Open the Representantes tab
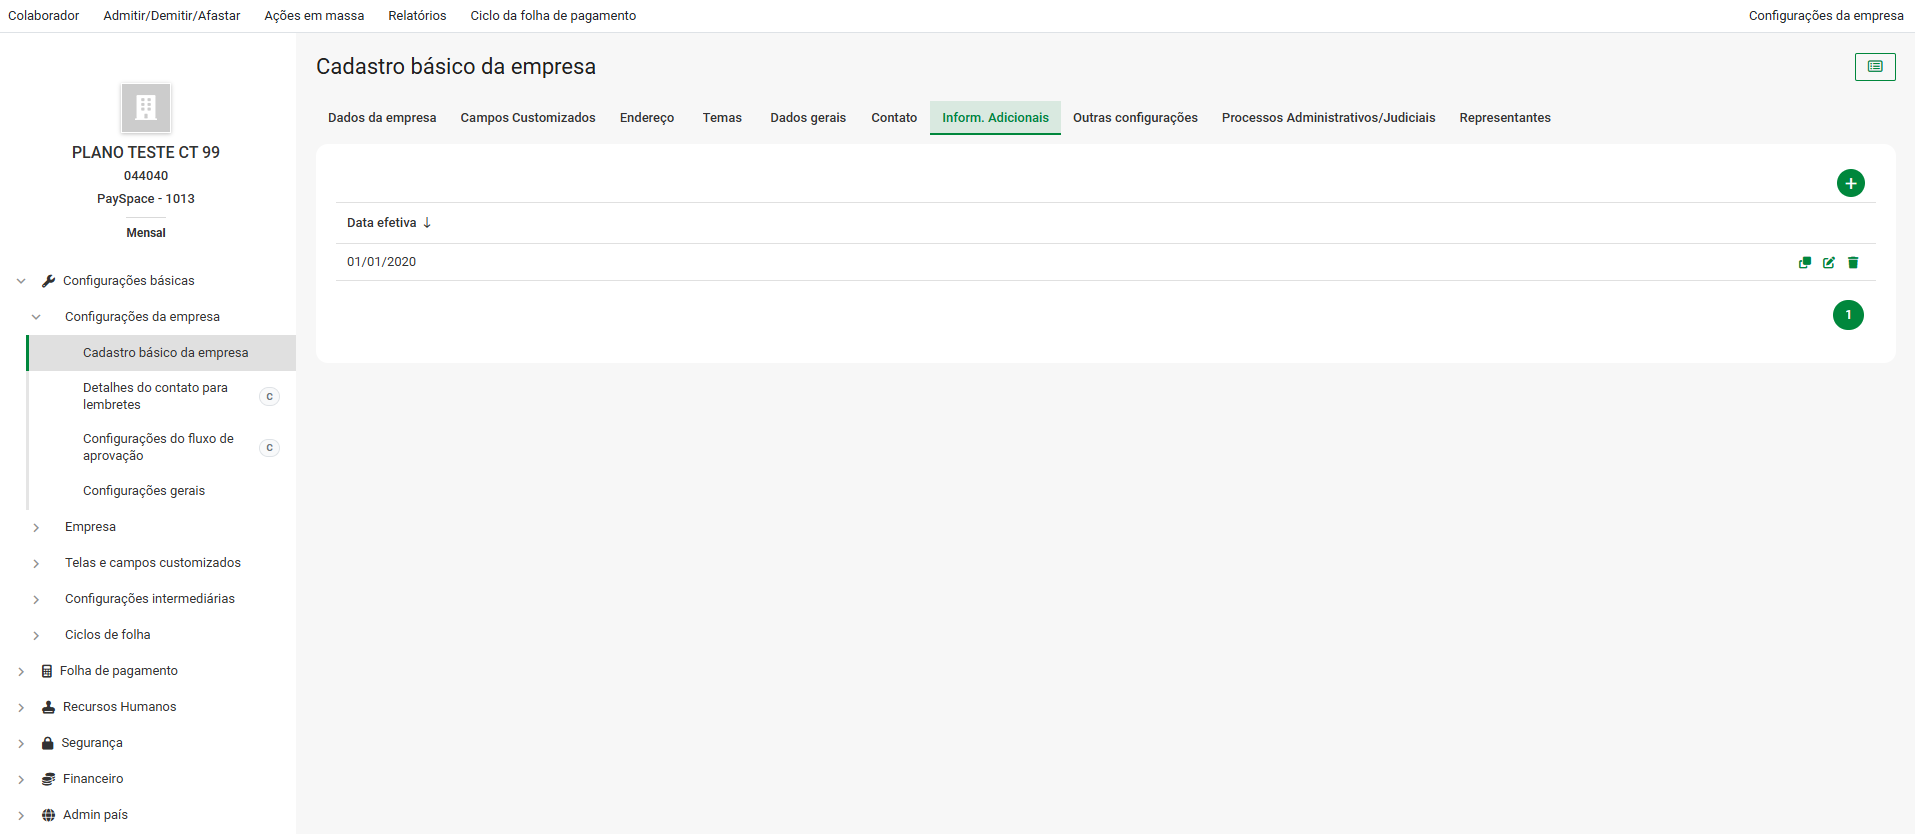The image size is (1915, 834). pos(1504,118)
